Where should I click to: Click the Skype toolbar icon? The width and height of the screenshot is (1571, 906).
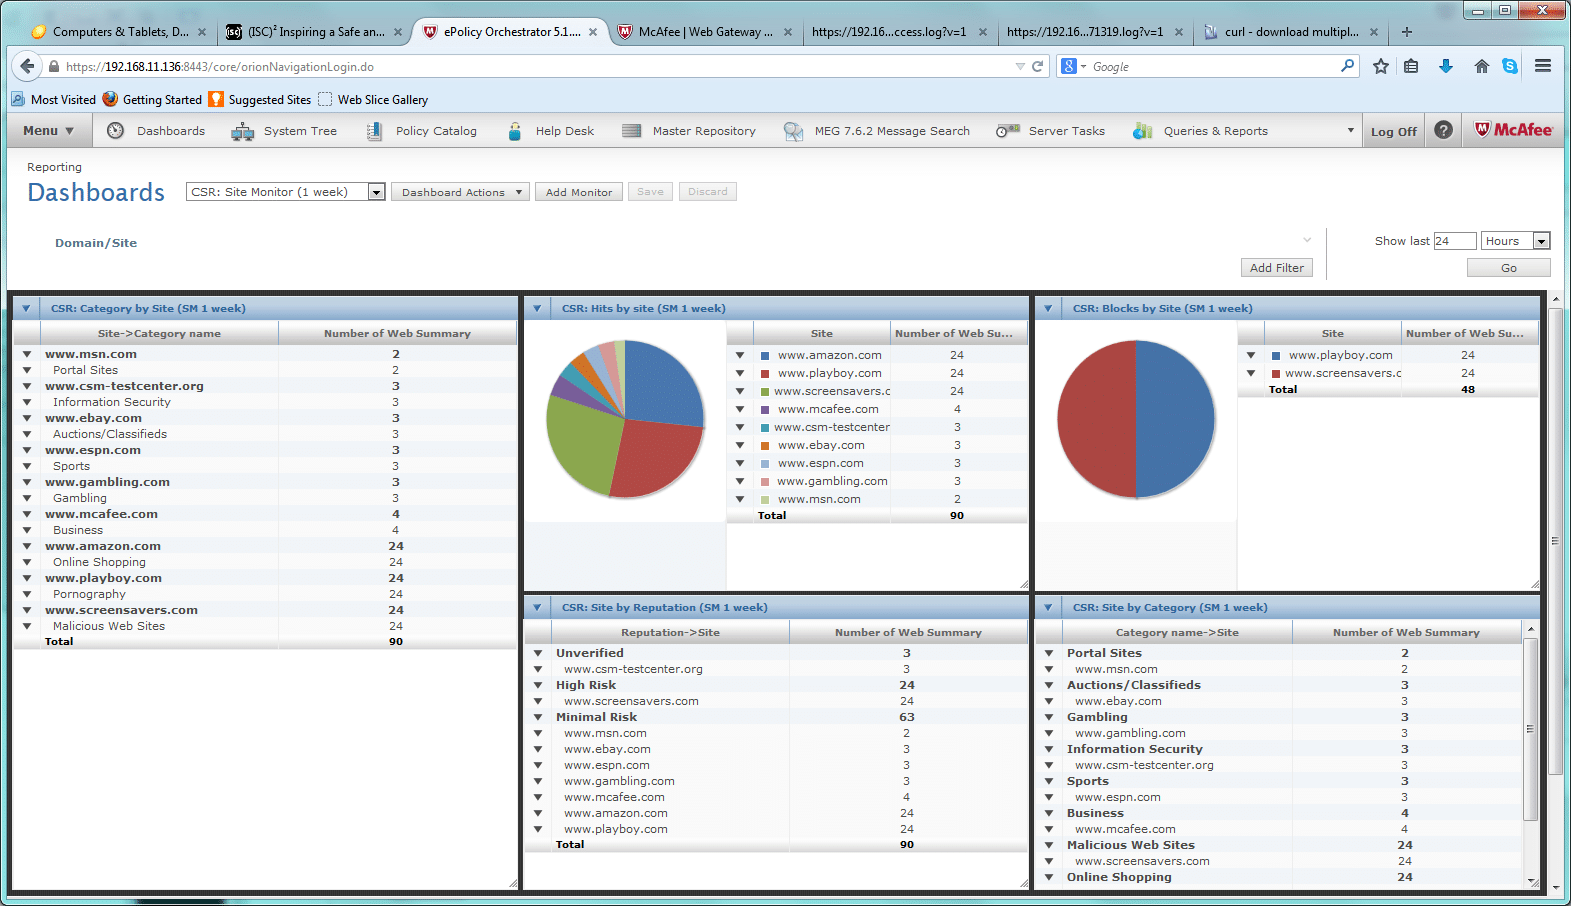1510,66
